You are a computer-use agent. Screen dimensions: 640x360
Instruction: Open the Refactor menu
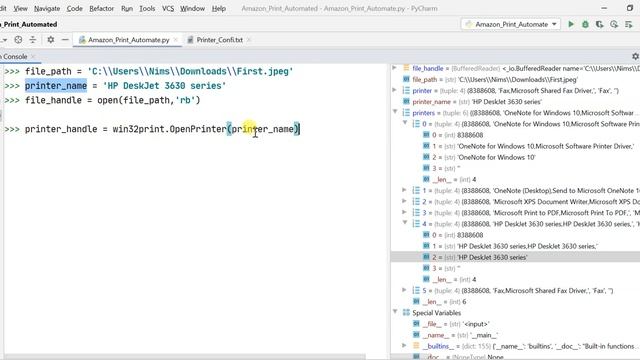pos(102,8)
